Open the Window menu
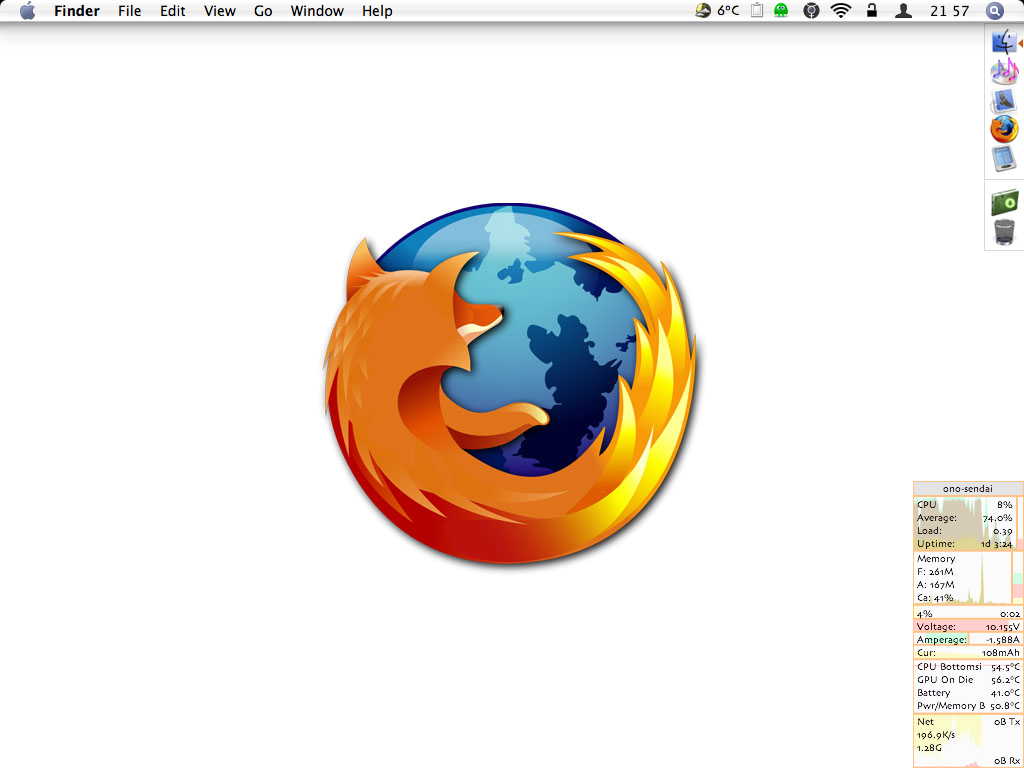The width and height of the screenshot is (1024, 768). (317, 11)
